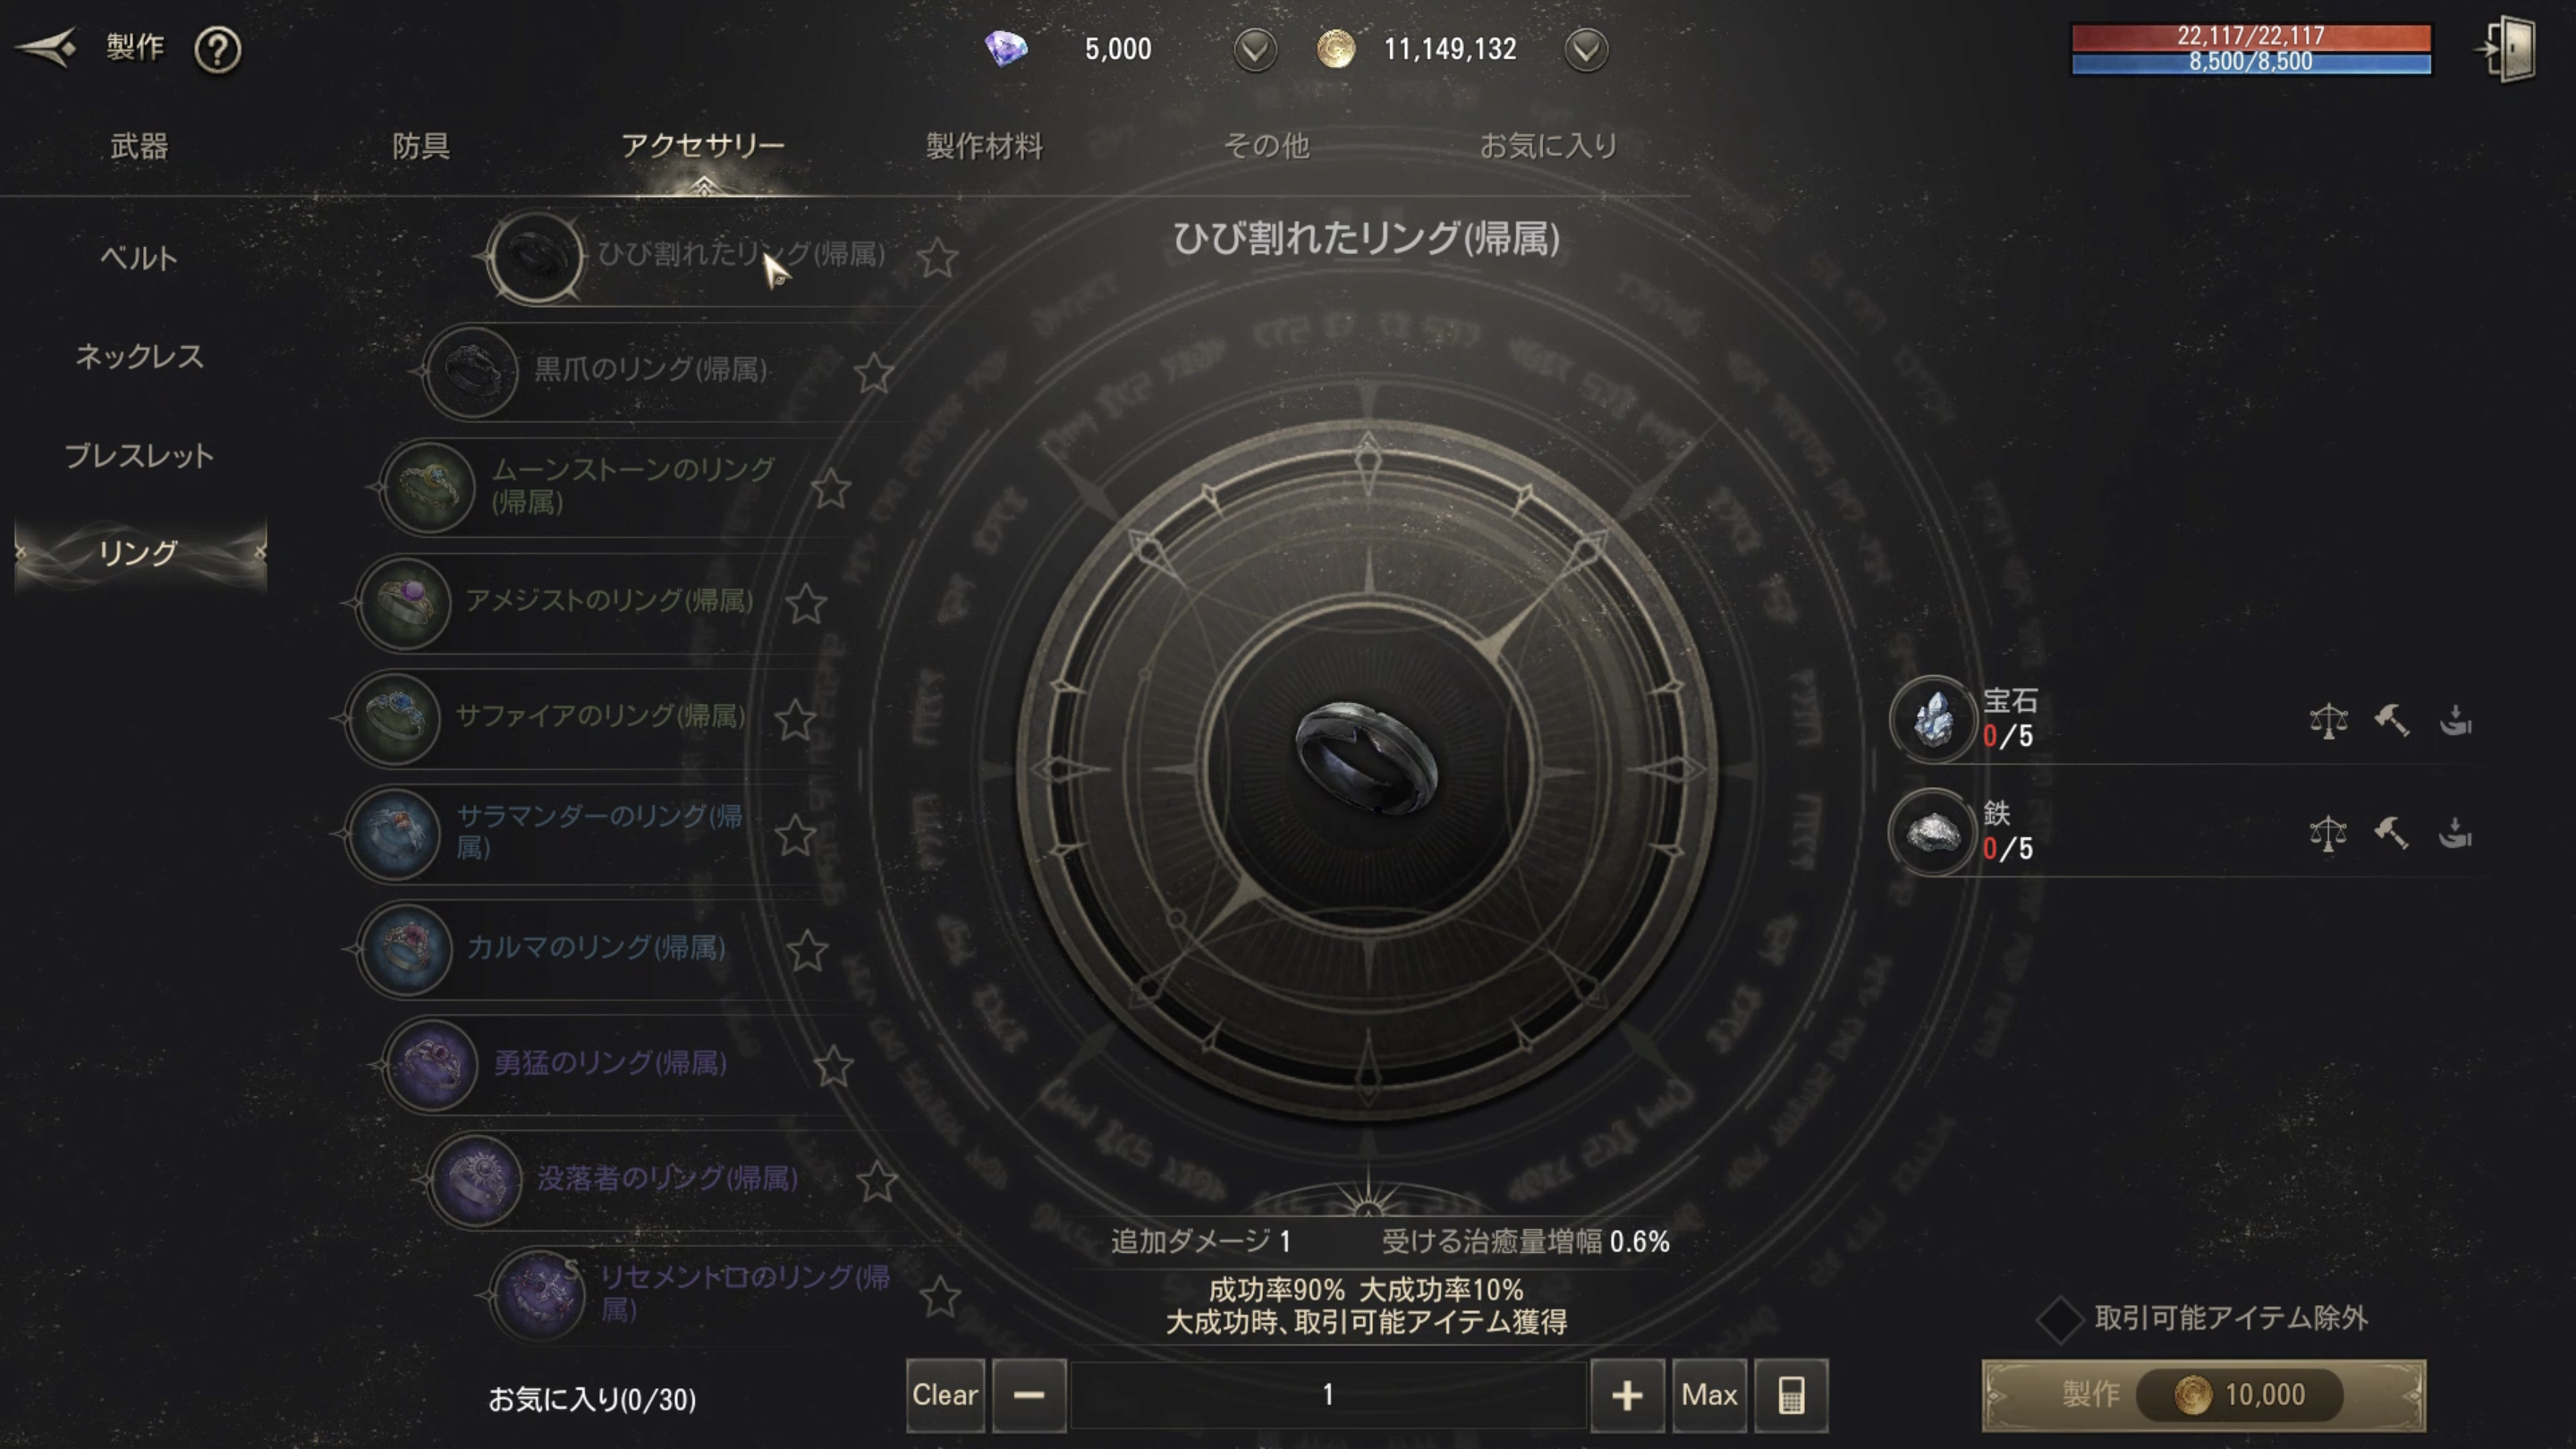Image resolution: width=2576 pixels, height=1449 pixels.
Task: Collapse the アクセサリー tab chevron
Action: coord(703,184)
